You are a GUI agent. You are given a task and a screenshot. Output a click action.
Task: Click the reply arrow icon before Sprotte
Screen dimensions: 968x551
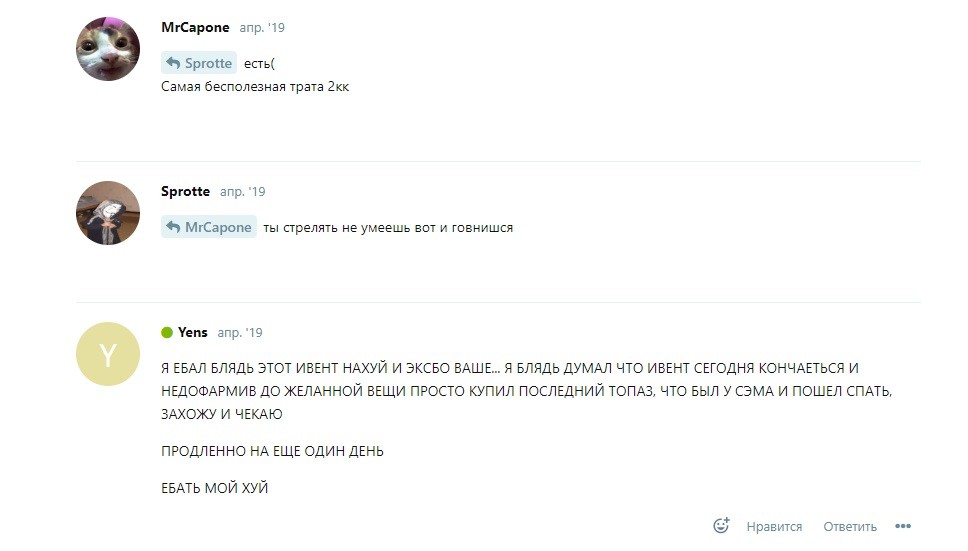(173, 63)
